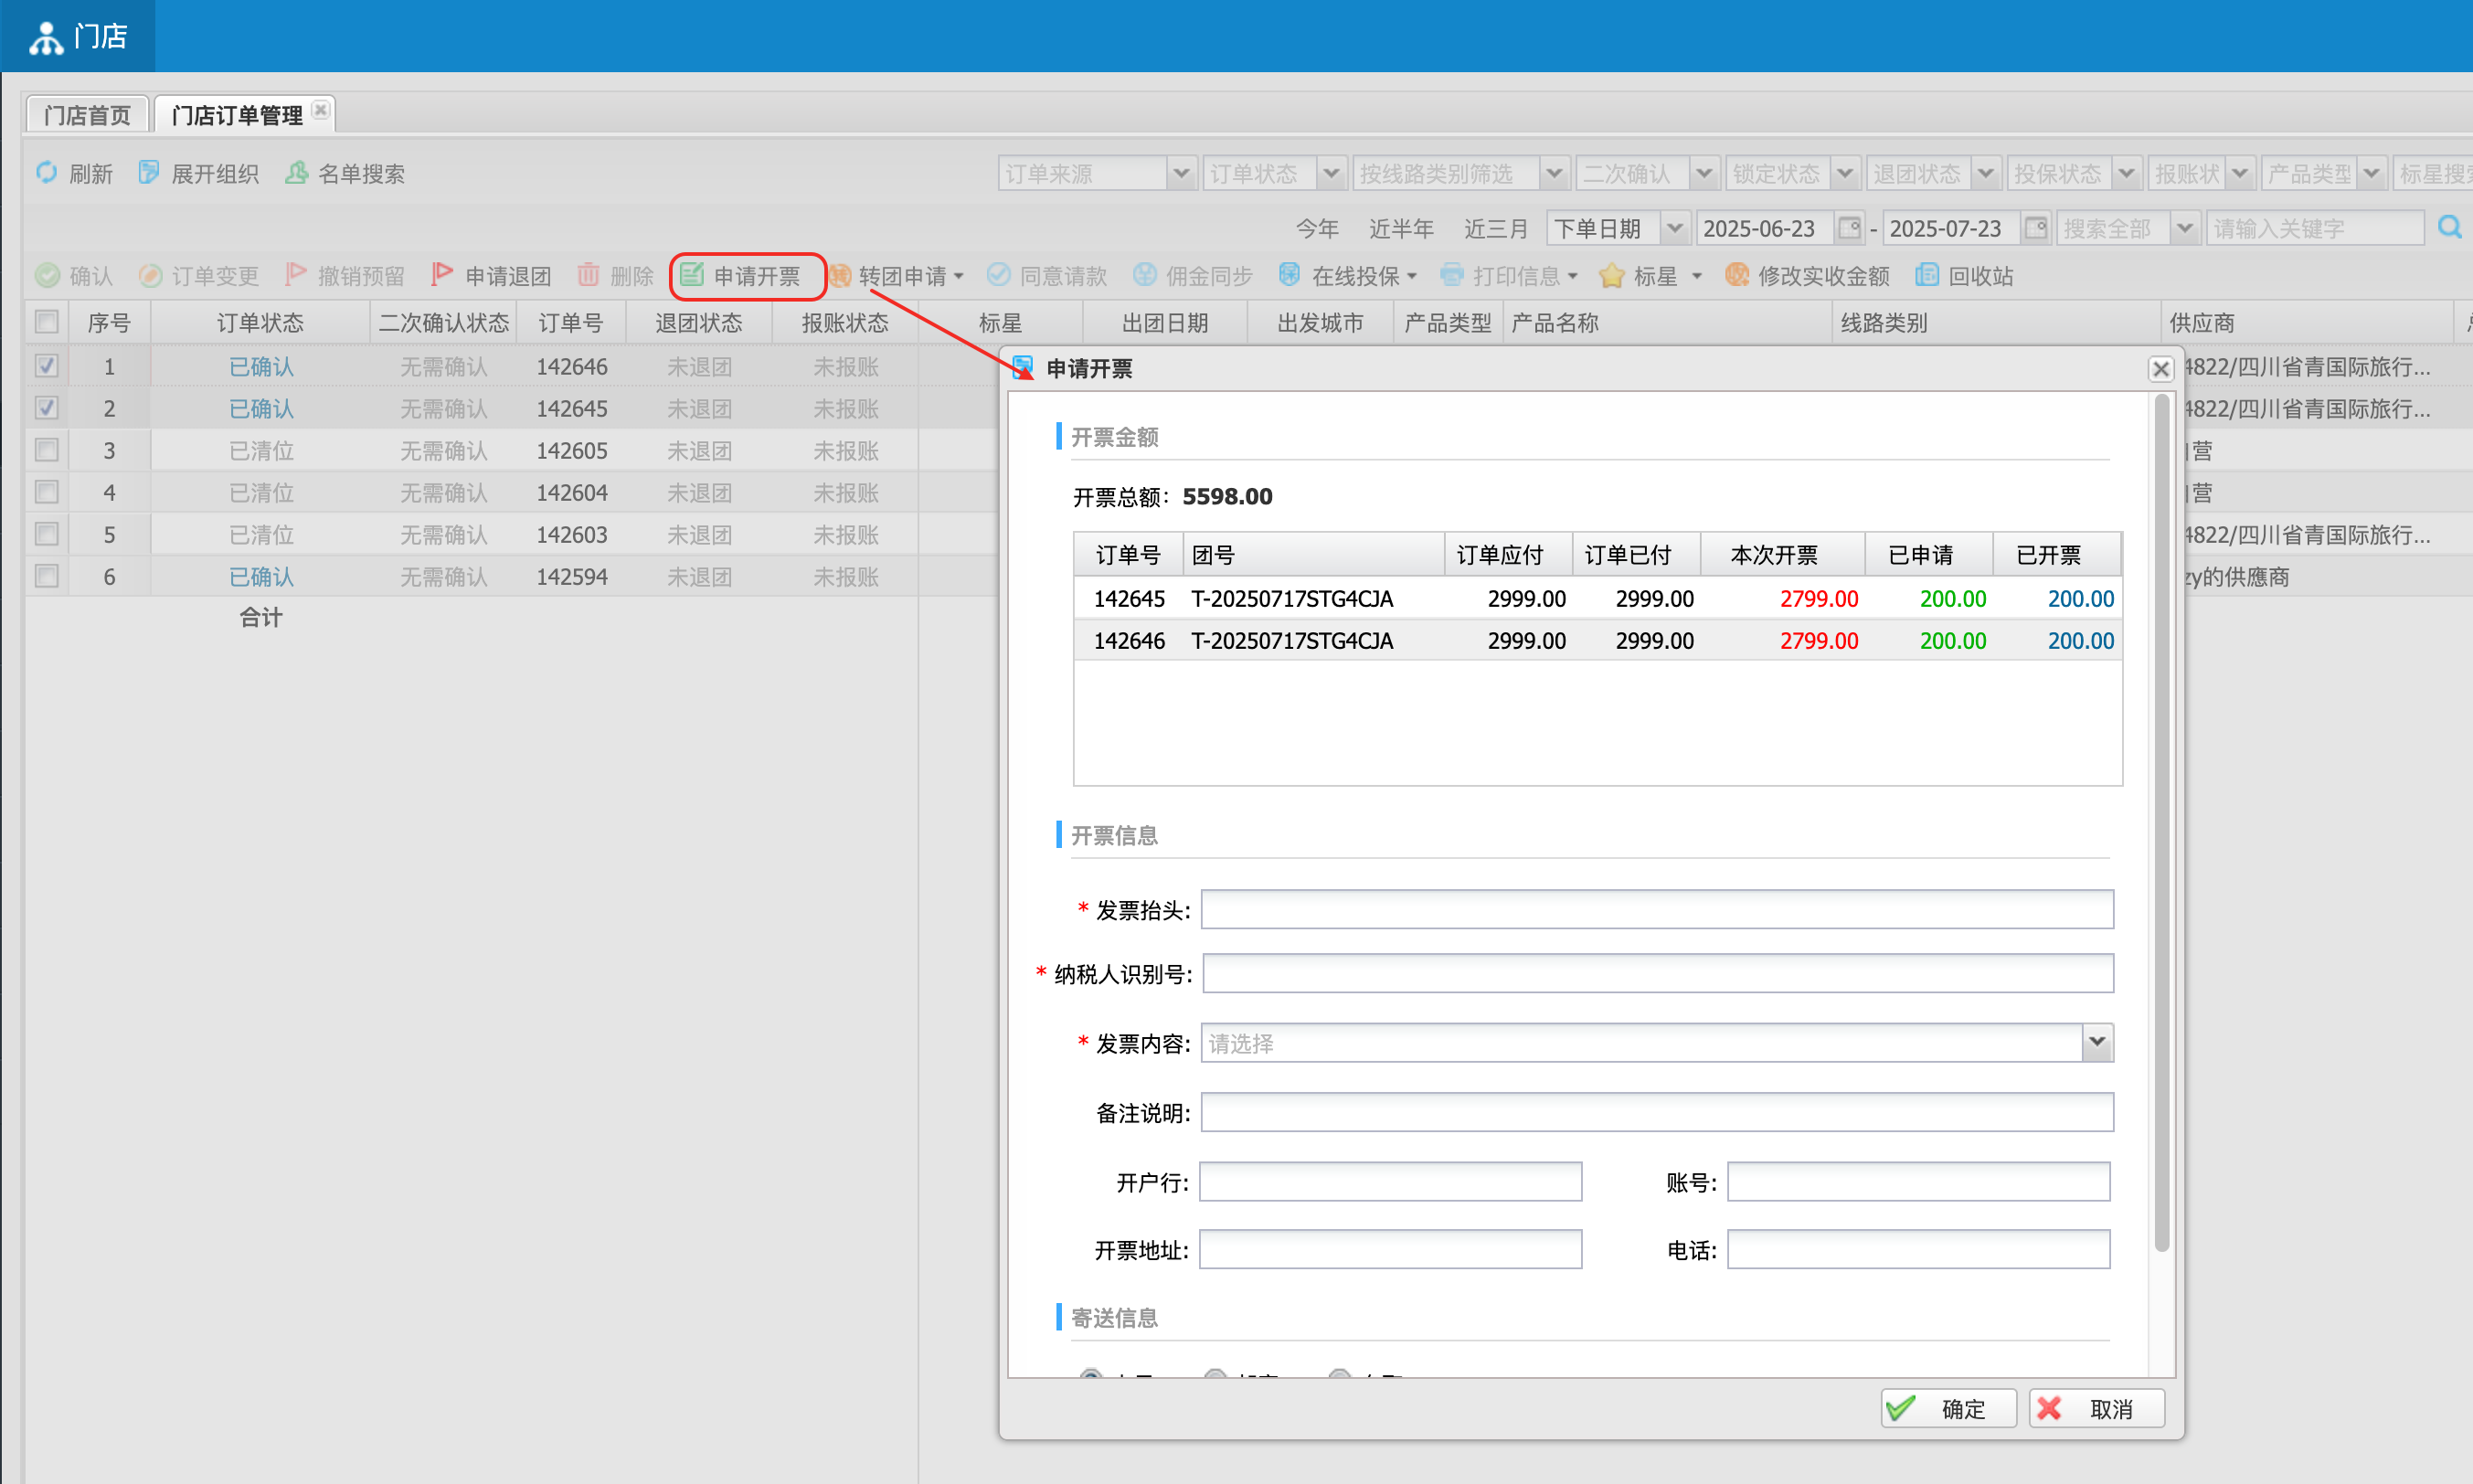Open the 下单日期 date type dropdown
2473x1484 pixels.
1675,228
